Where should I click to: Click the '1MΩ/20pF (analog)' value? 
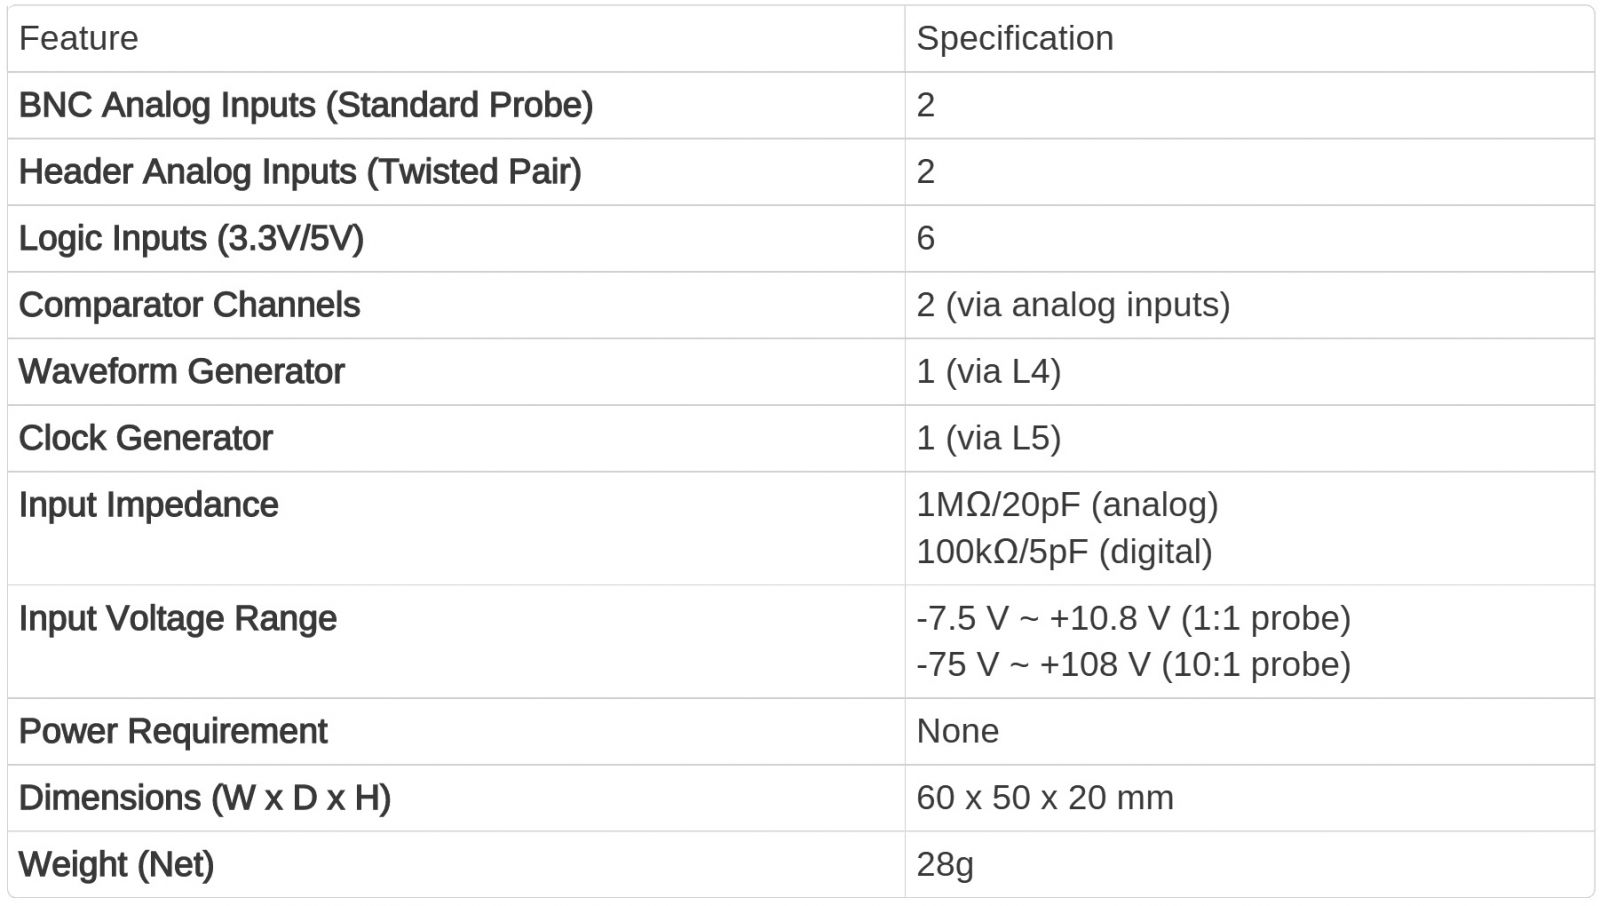point(1067,505)
